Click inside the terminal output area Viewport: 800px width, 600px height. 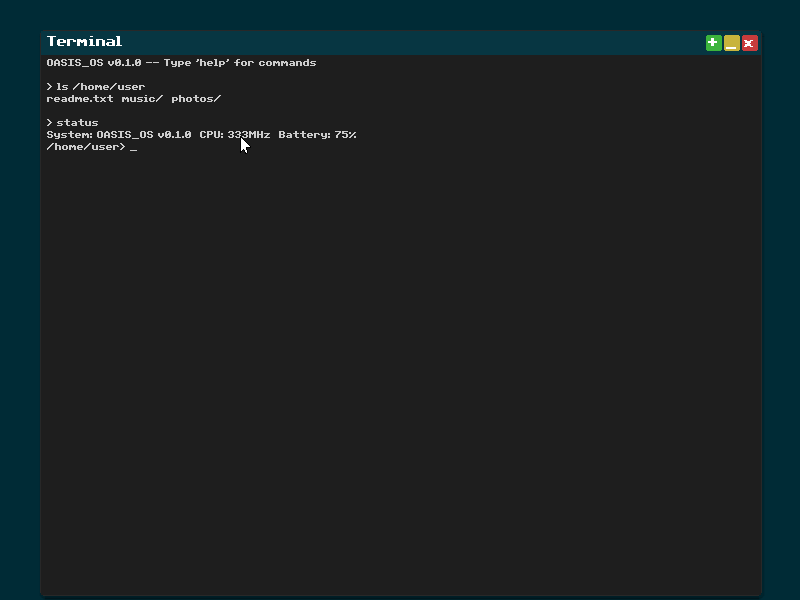[x=400, y=320]
